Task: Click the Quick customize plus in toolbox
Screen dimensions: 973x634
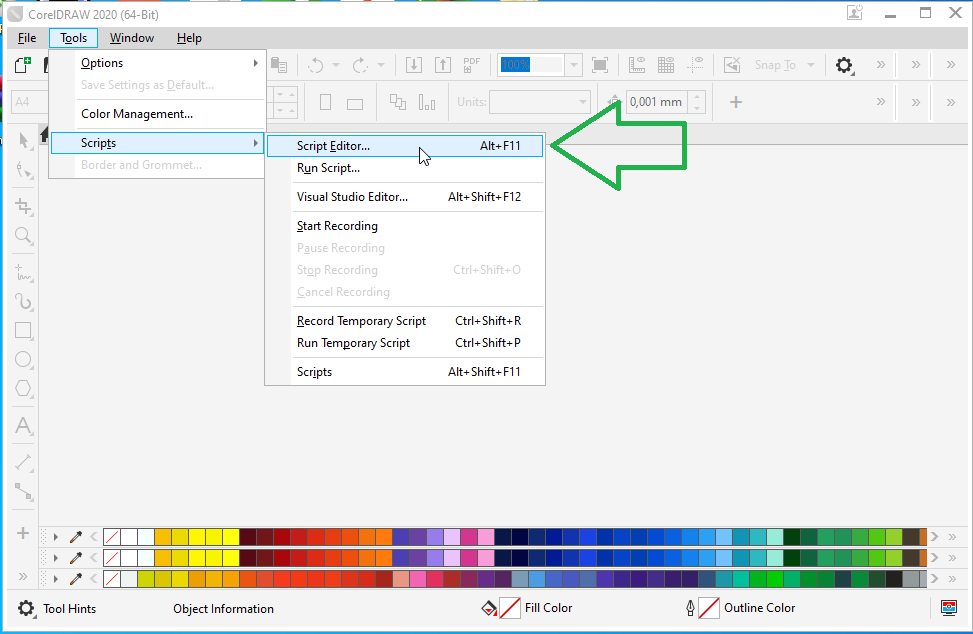Action: click(23, 533)
